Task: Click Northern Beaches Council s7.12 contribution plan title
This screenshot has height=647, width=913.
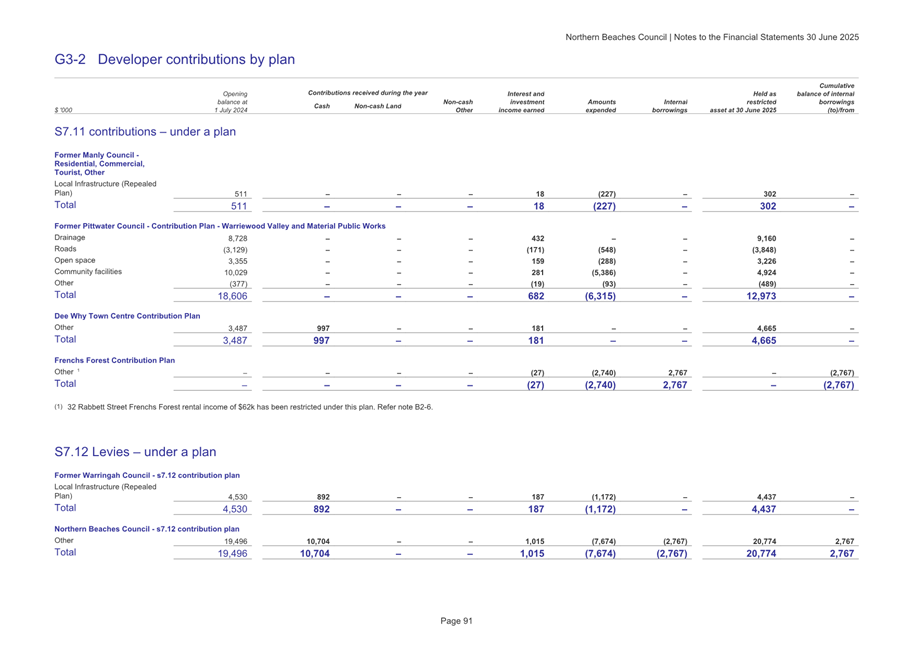Action: pos(147,527)
